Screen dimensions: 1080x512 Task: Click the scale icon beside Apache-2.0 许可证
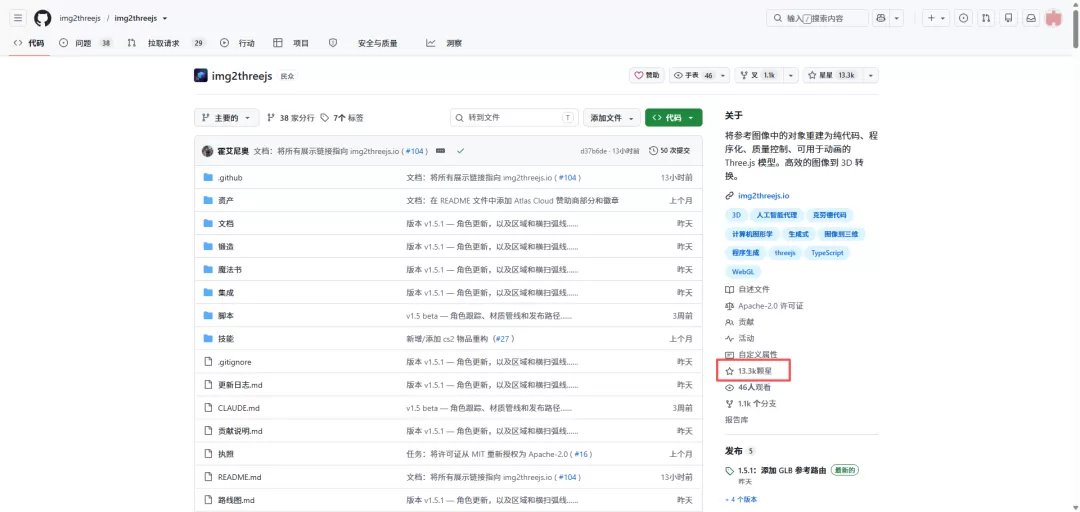(729, 306)
